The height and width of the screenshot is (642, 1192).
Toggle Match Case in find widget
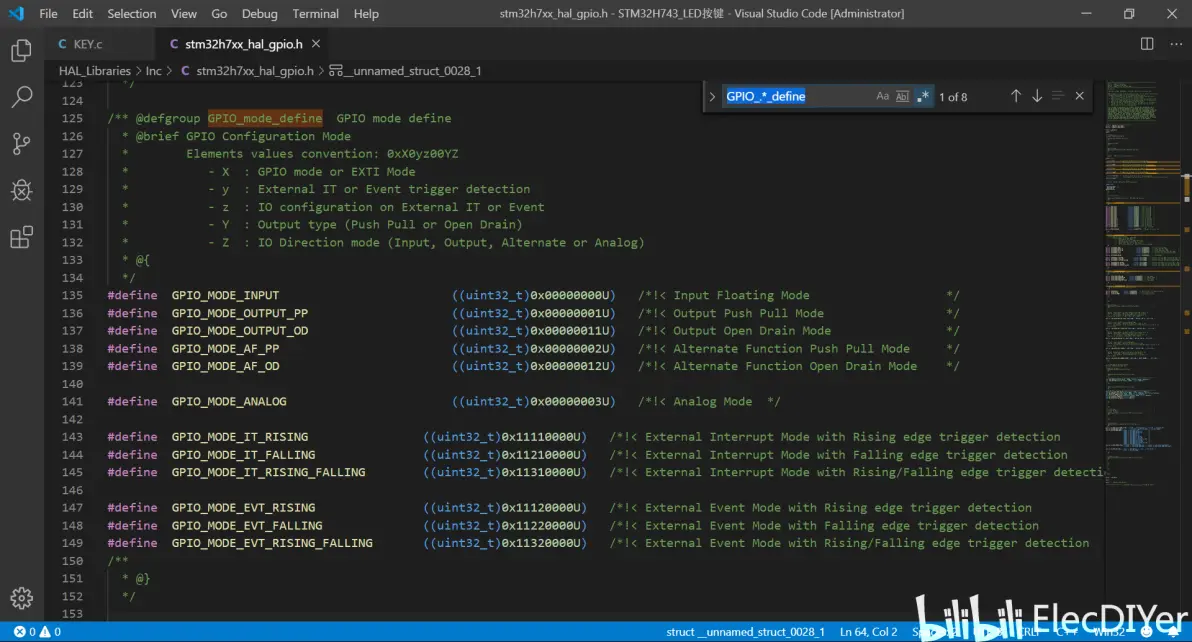point(882,96)
